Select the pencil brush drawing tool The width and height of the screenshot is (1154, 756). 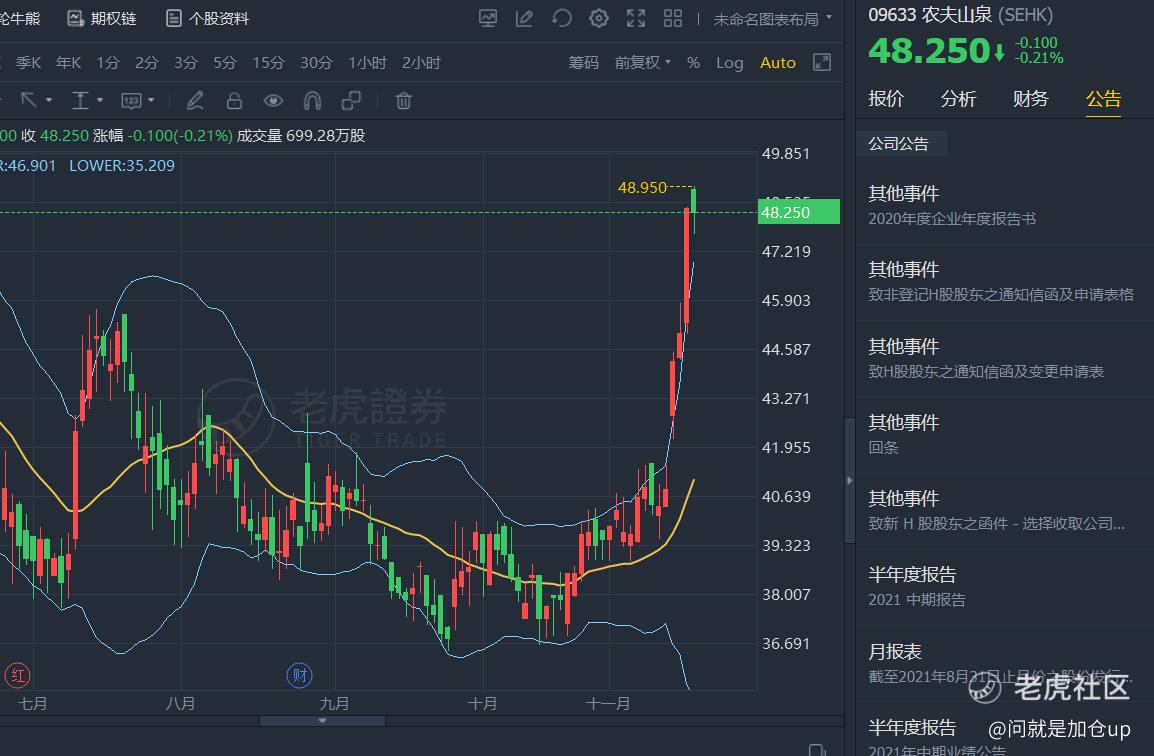click(x=195, y=101)
